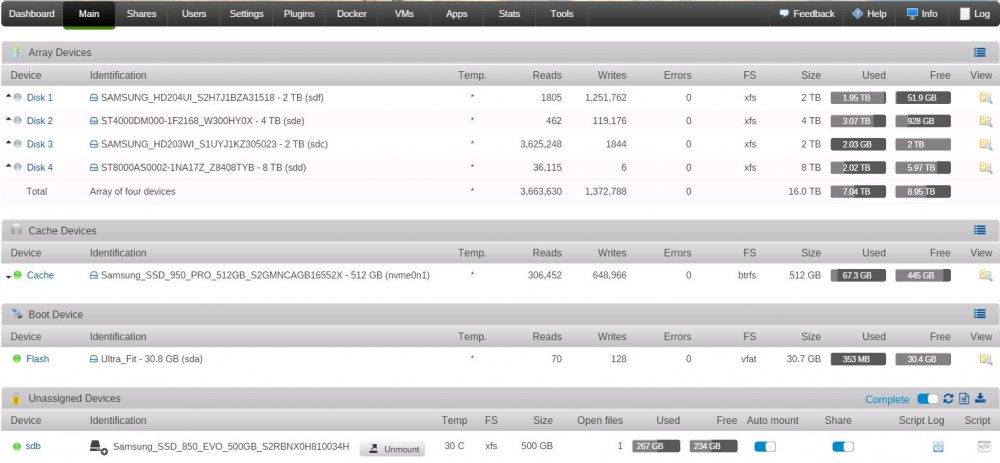Click the disk settings icon beside Samsung_SSD_850_EVO
The width and height of the screenshot is (1000, 463).
(98, 448)
